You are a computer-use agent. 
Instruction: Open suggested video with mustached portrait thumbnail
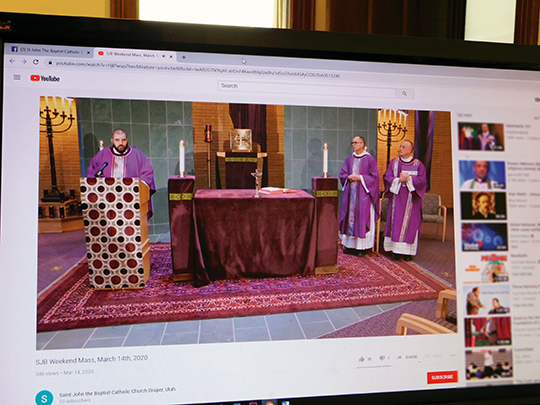[483, 206]
